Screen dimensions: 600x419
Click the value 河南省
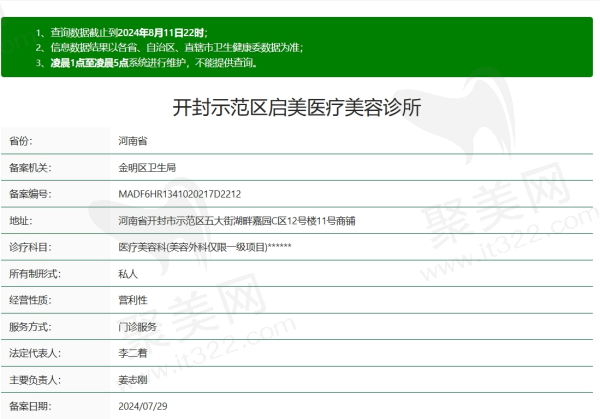pos(133,141)
